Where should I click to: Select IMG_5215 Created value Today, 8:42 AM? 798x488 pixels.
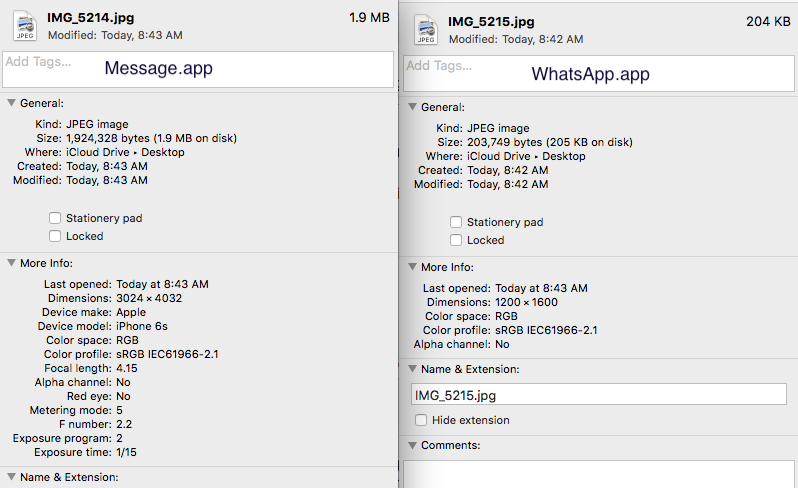click(507, 170)
